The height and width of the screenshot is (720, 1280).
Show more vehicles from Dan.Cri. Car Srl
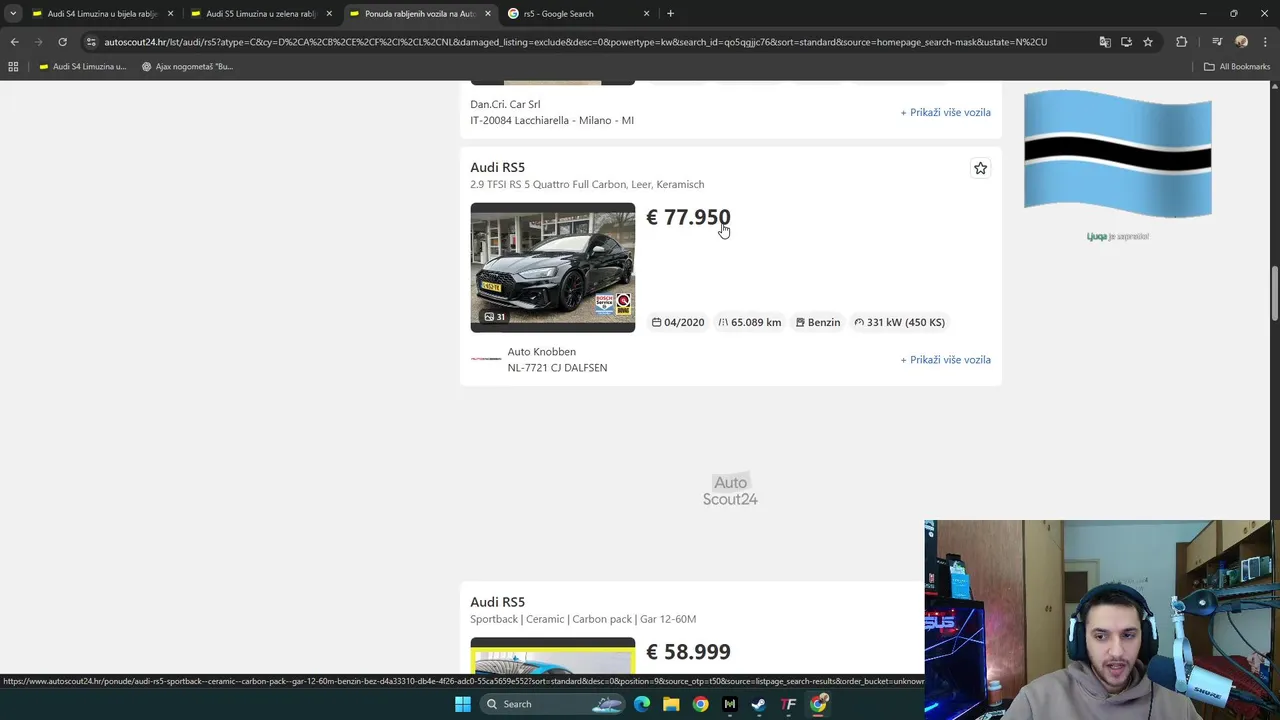(x=945, y=112)
